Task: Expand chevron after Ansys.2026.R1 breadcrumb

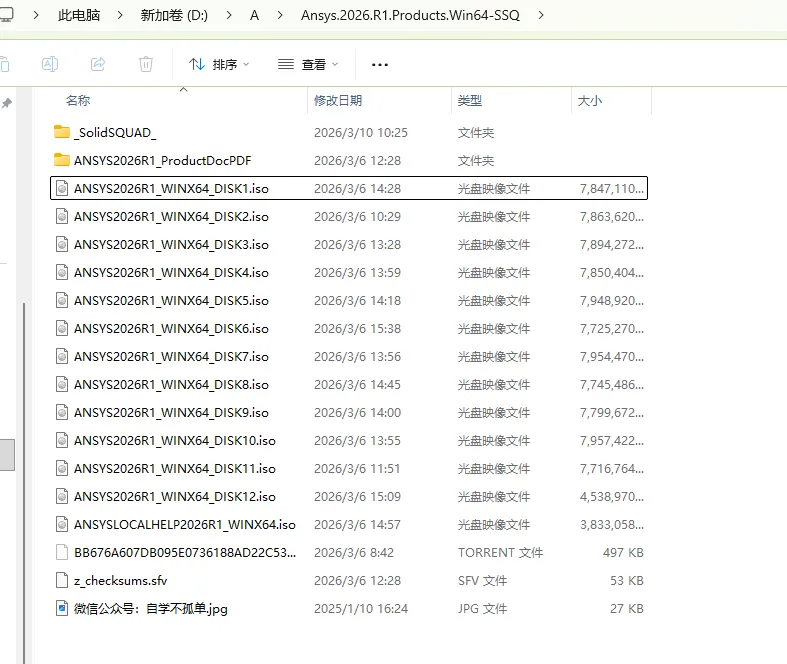Action: click(541, 15)
